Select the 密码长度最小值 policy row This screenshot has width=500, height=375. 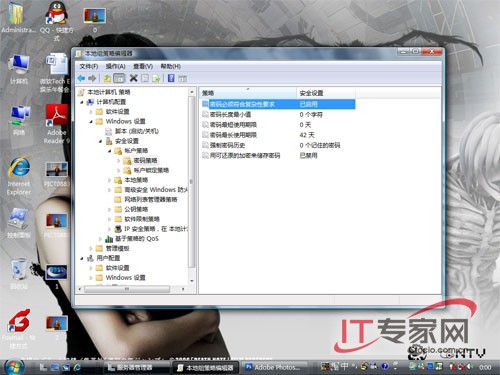coord(278,115)
